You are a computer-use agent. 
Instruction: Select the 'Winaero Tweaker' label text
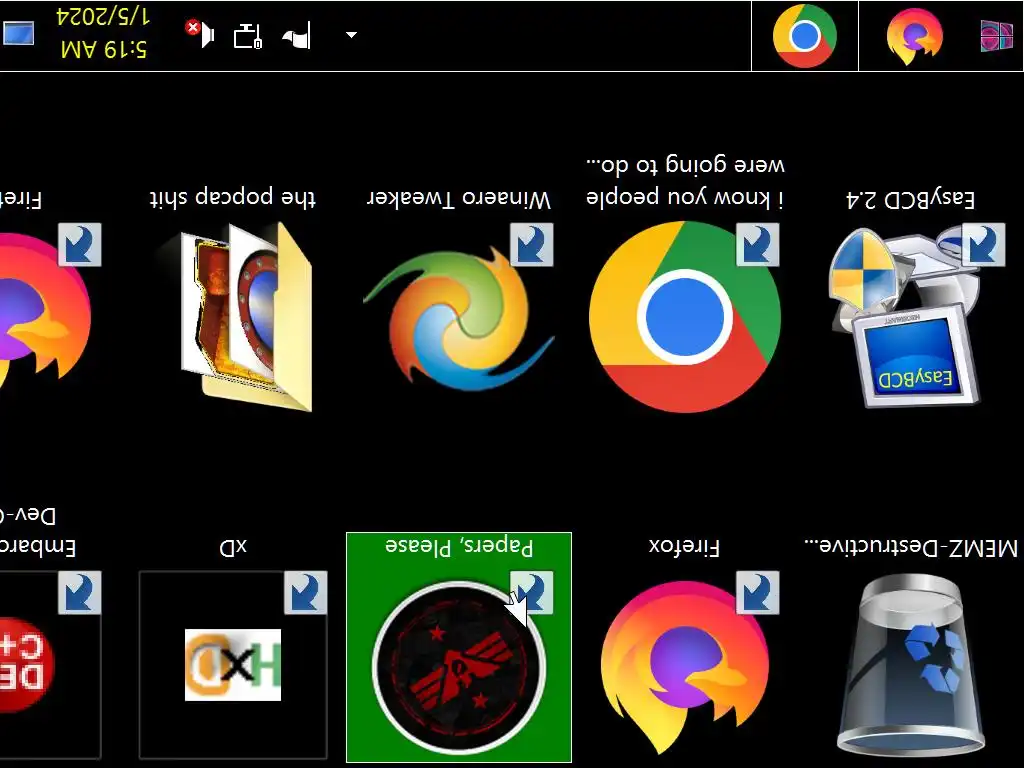(x=458, y=199)
